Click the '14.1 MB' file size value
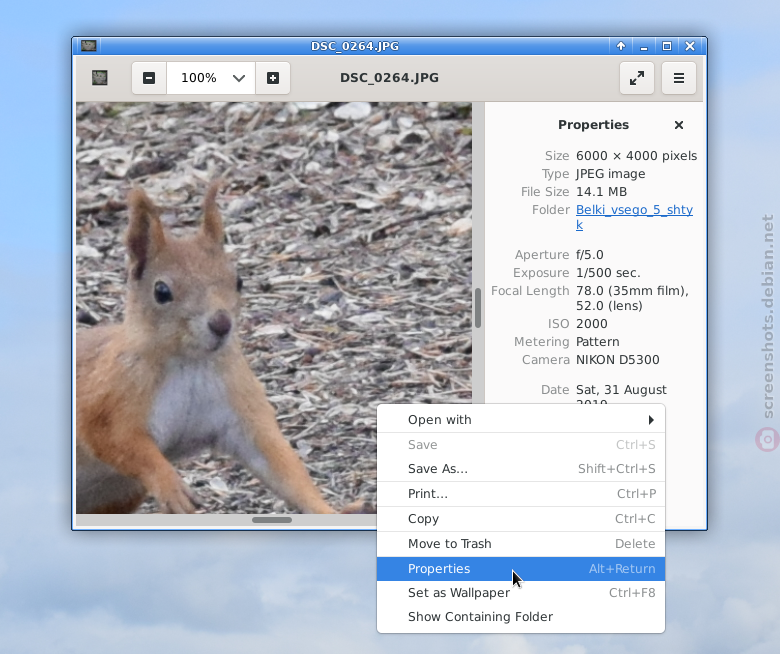 [601, 192]
